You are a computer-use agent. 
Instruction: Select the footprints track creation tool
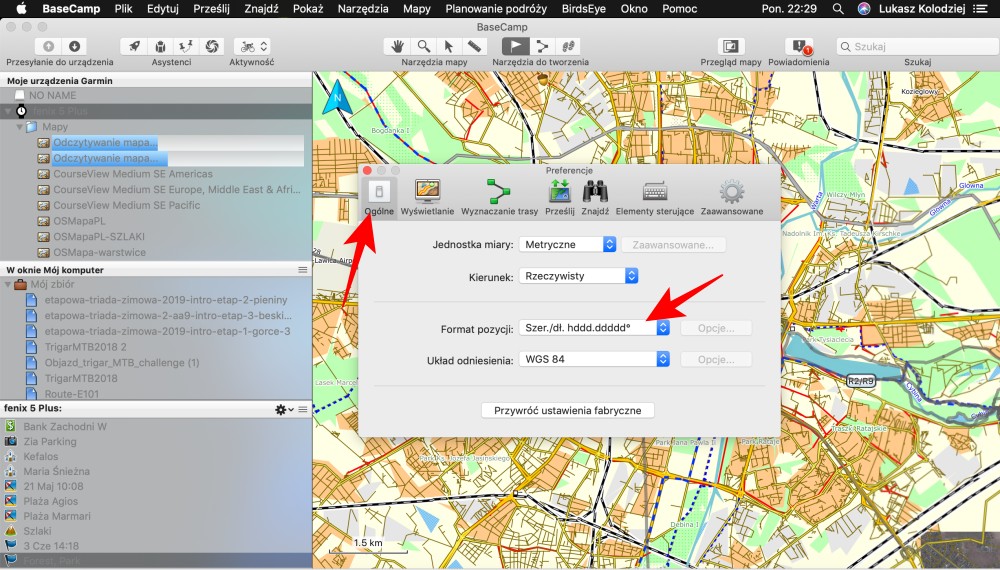click(x=568, y=46)
